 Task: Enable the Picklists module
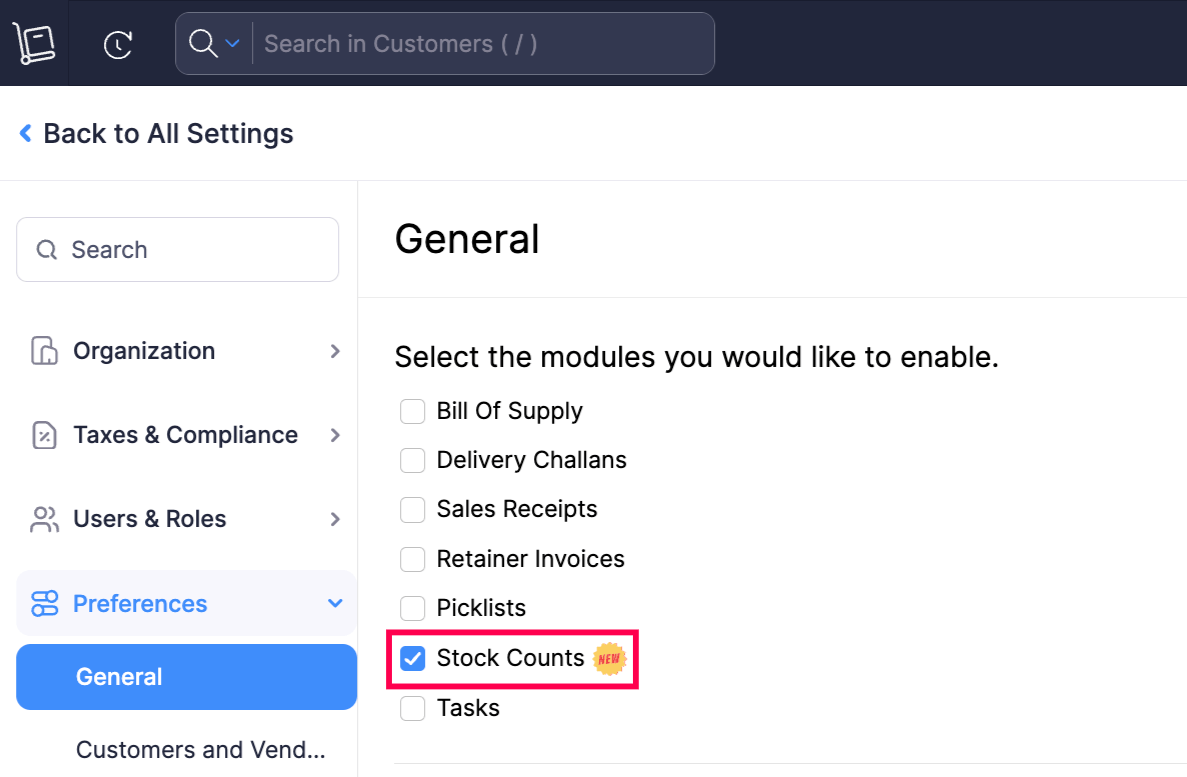pyautogui.click(x=412, y=608)
